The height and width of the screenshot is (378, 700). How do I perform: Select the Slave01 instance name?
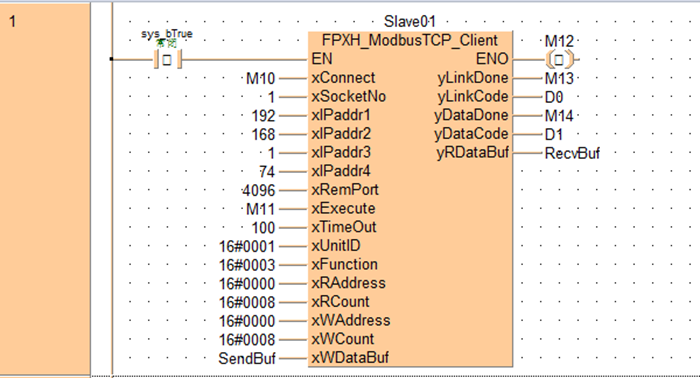tap(409, 21)
